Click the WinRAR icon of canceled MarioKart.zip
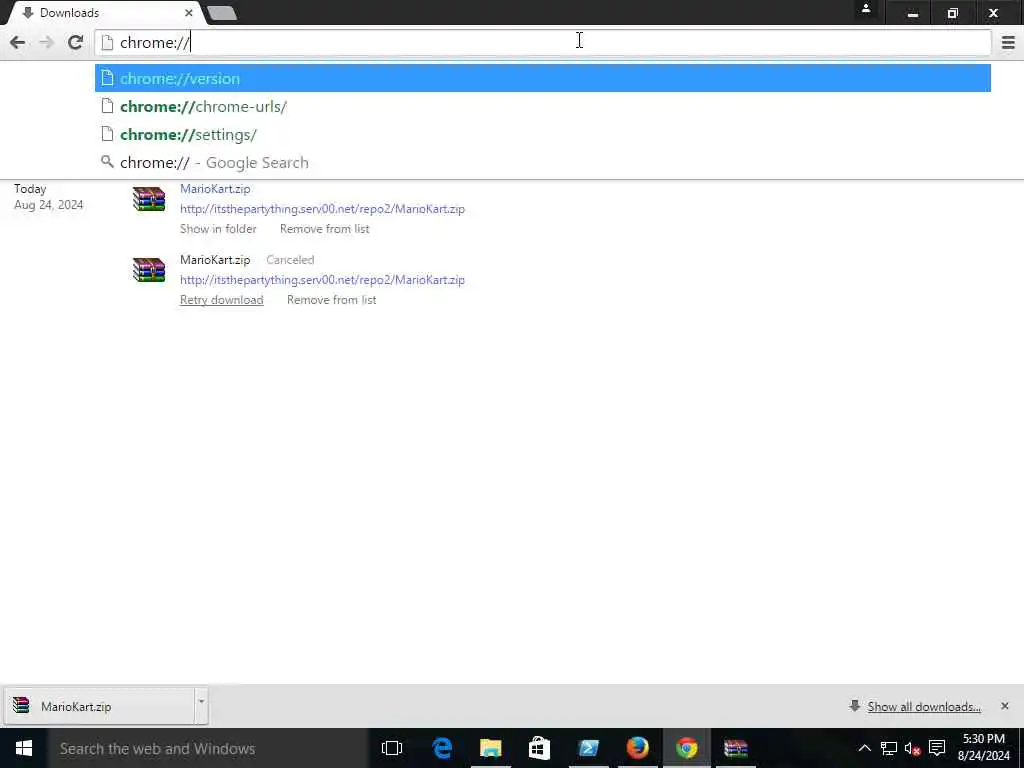 point(149,270)
